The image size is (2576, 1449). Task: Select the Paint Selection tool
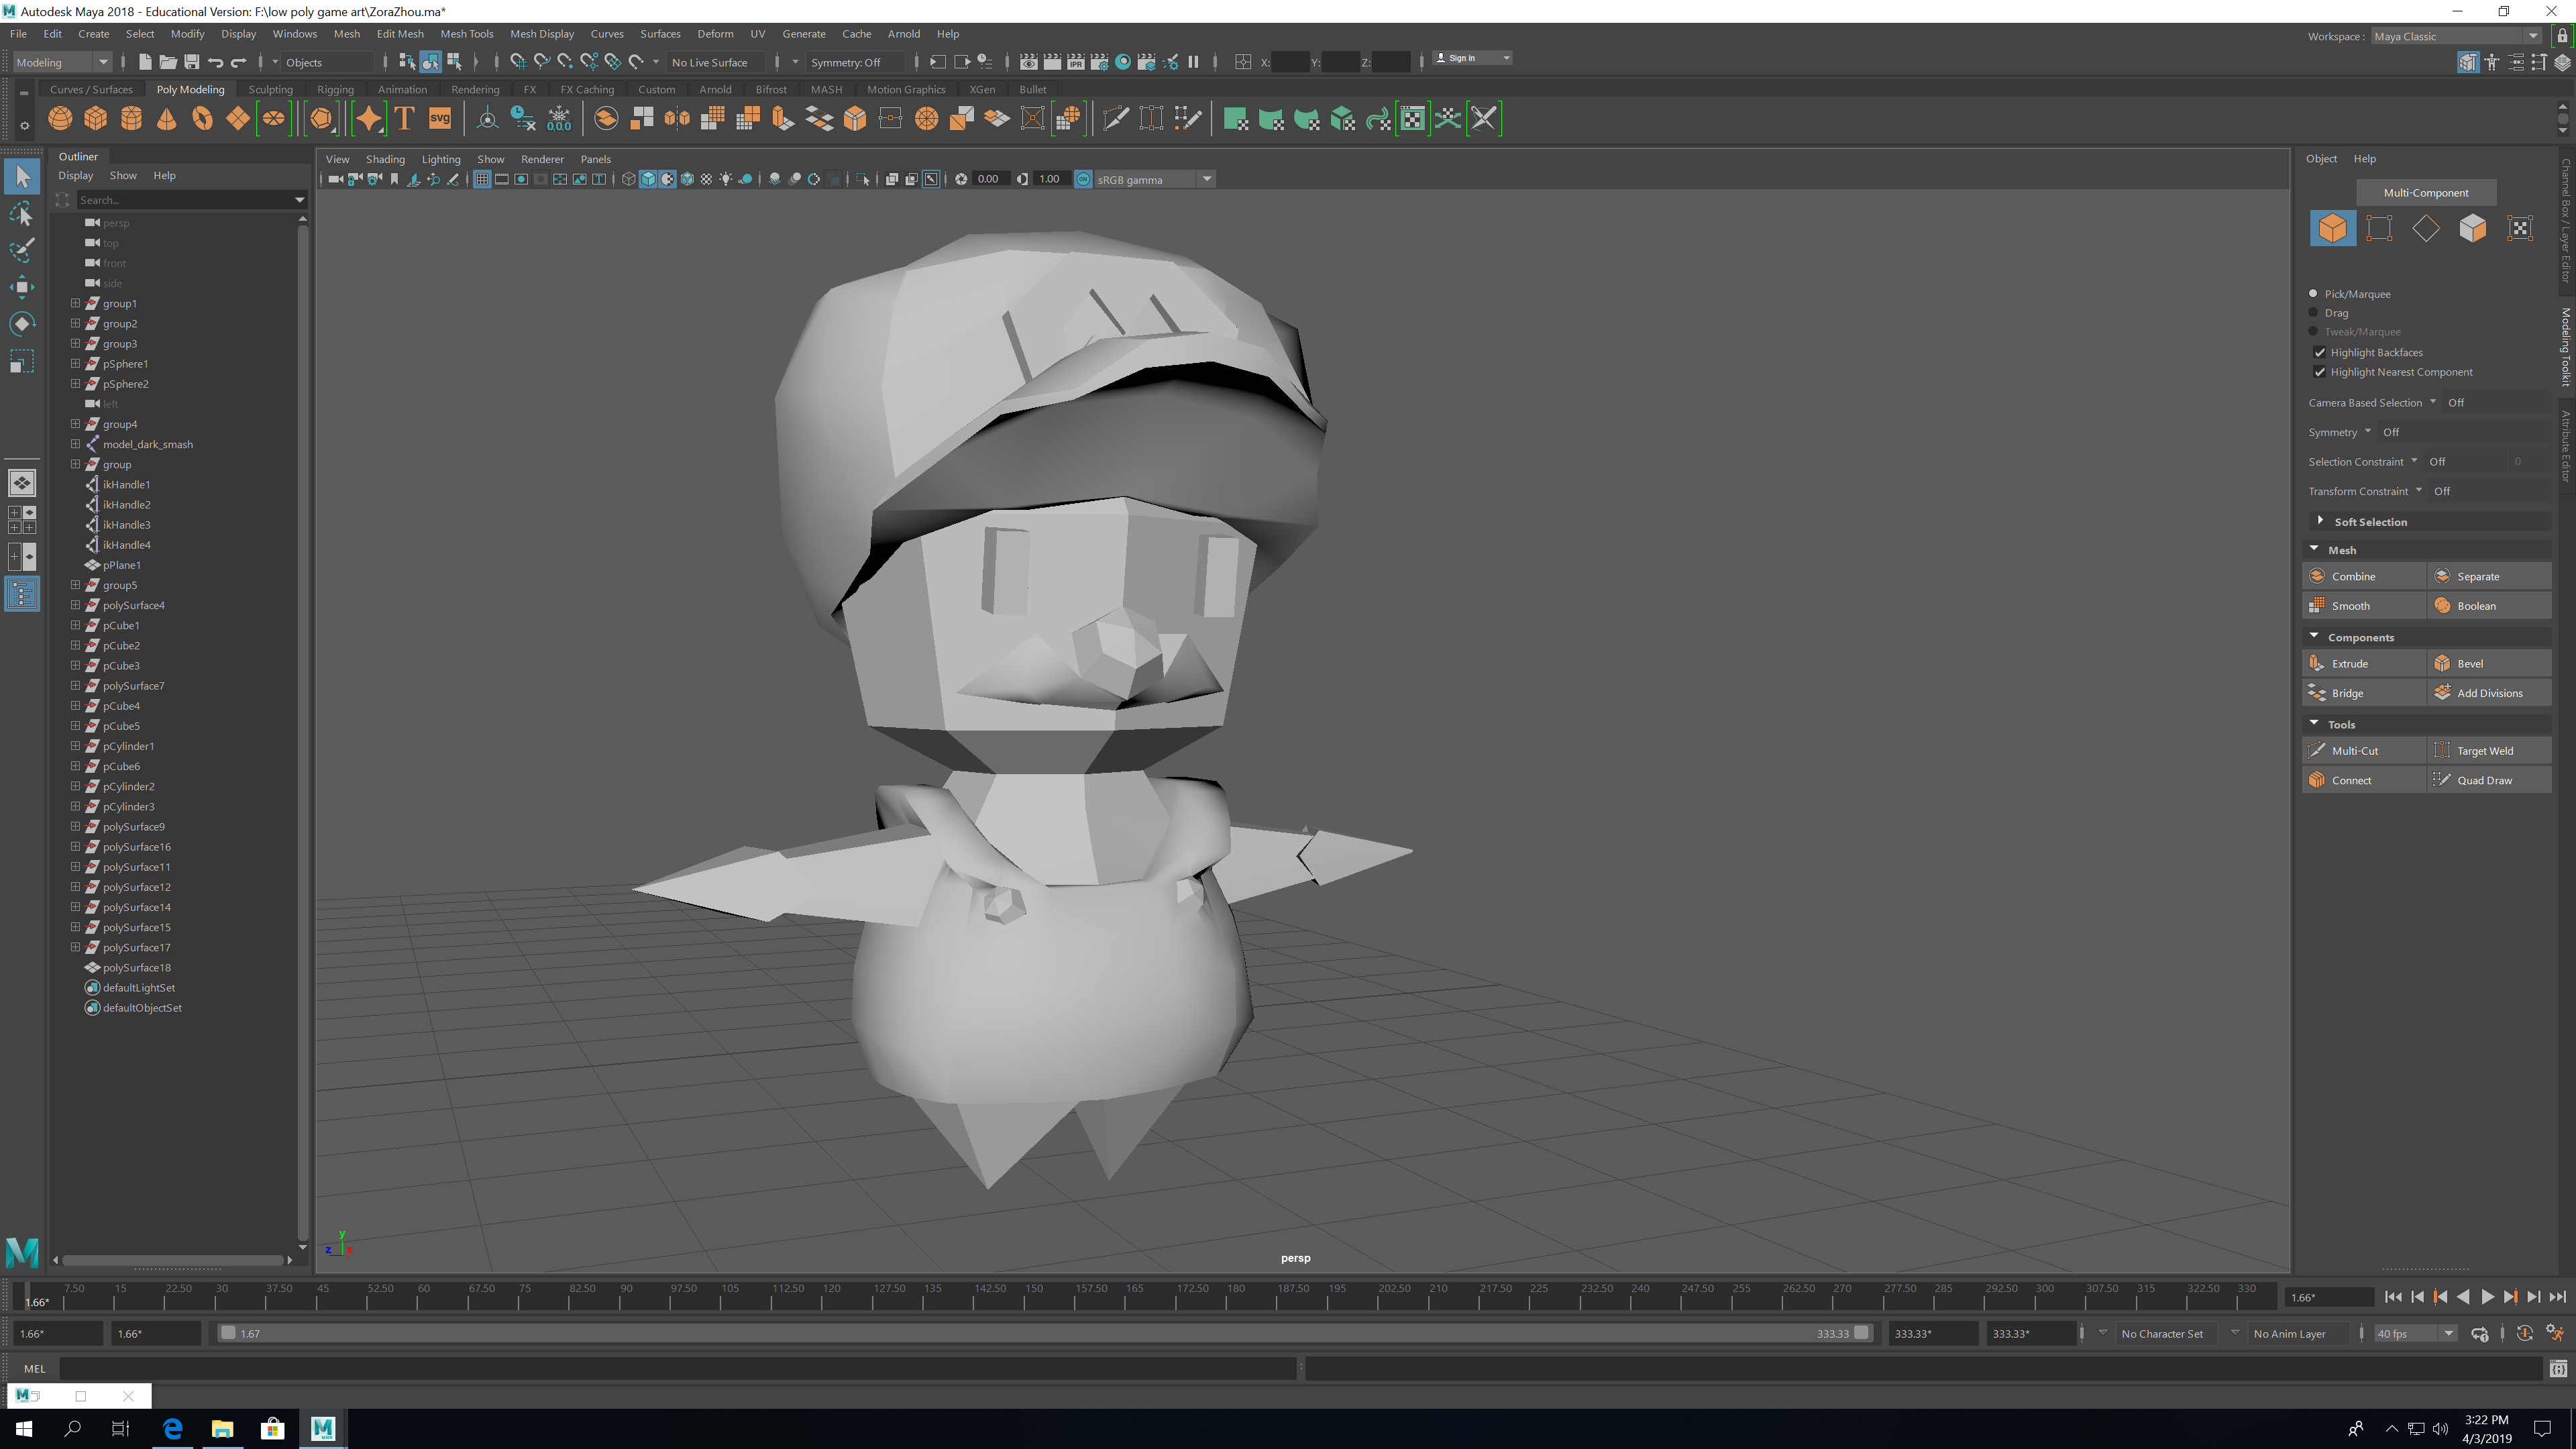pyautogui.click(x=22, y=250)
